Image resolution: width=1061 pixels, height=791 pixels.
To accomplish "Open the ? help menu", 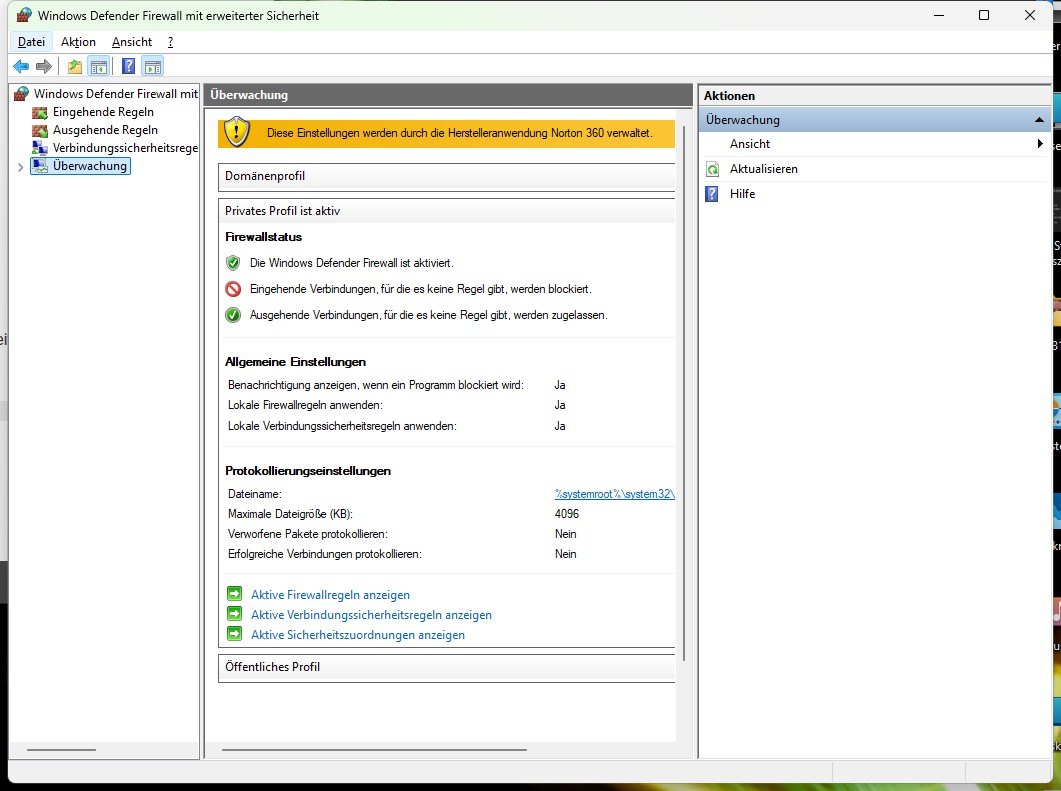I will [171, 42].
